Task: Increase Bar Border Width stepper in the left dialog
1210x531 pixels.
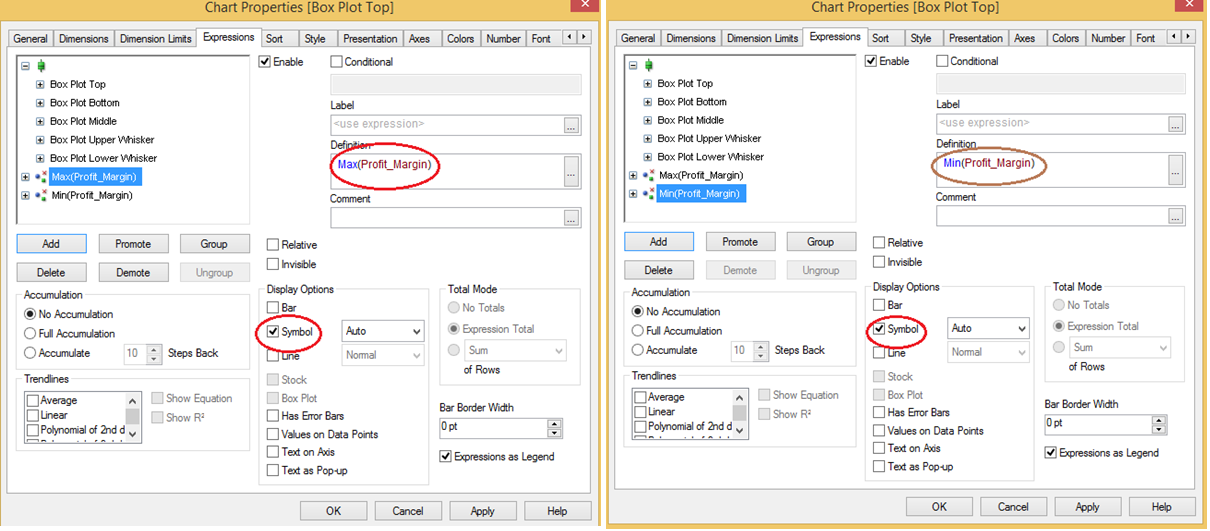Action: tap(555, 422)
